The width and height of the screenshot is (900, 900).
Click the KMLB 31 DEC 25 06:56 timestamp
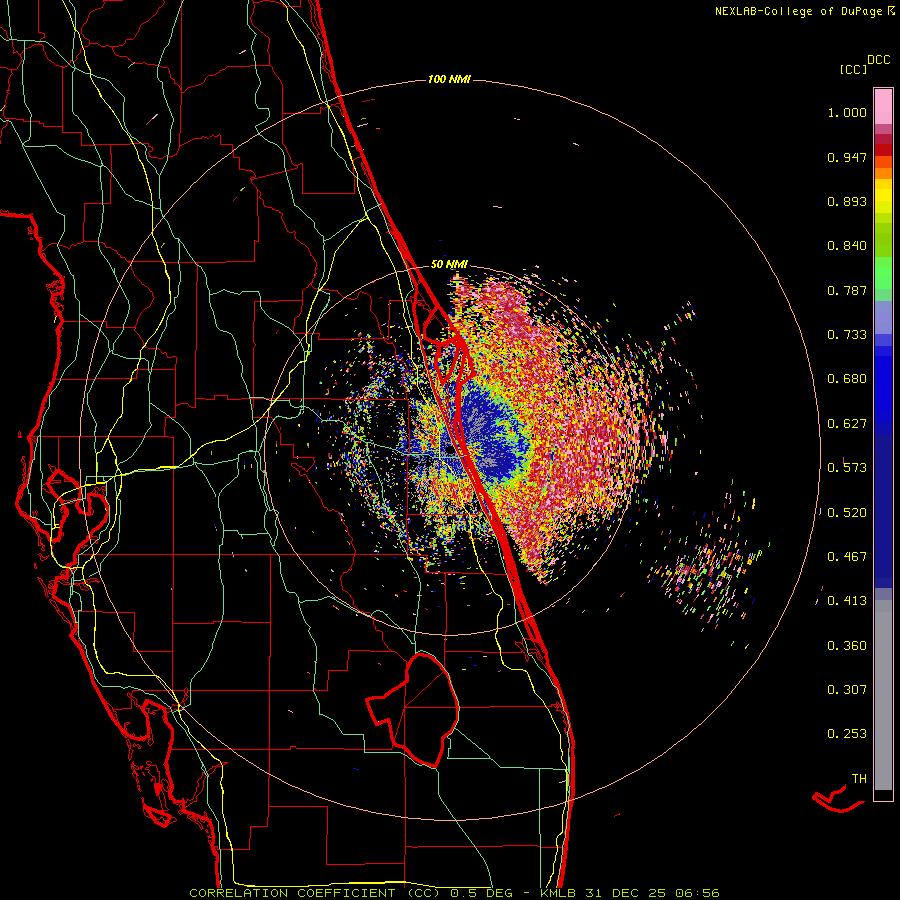[x=630, y=893]
